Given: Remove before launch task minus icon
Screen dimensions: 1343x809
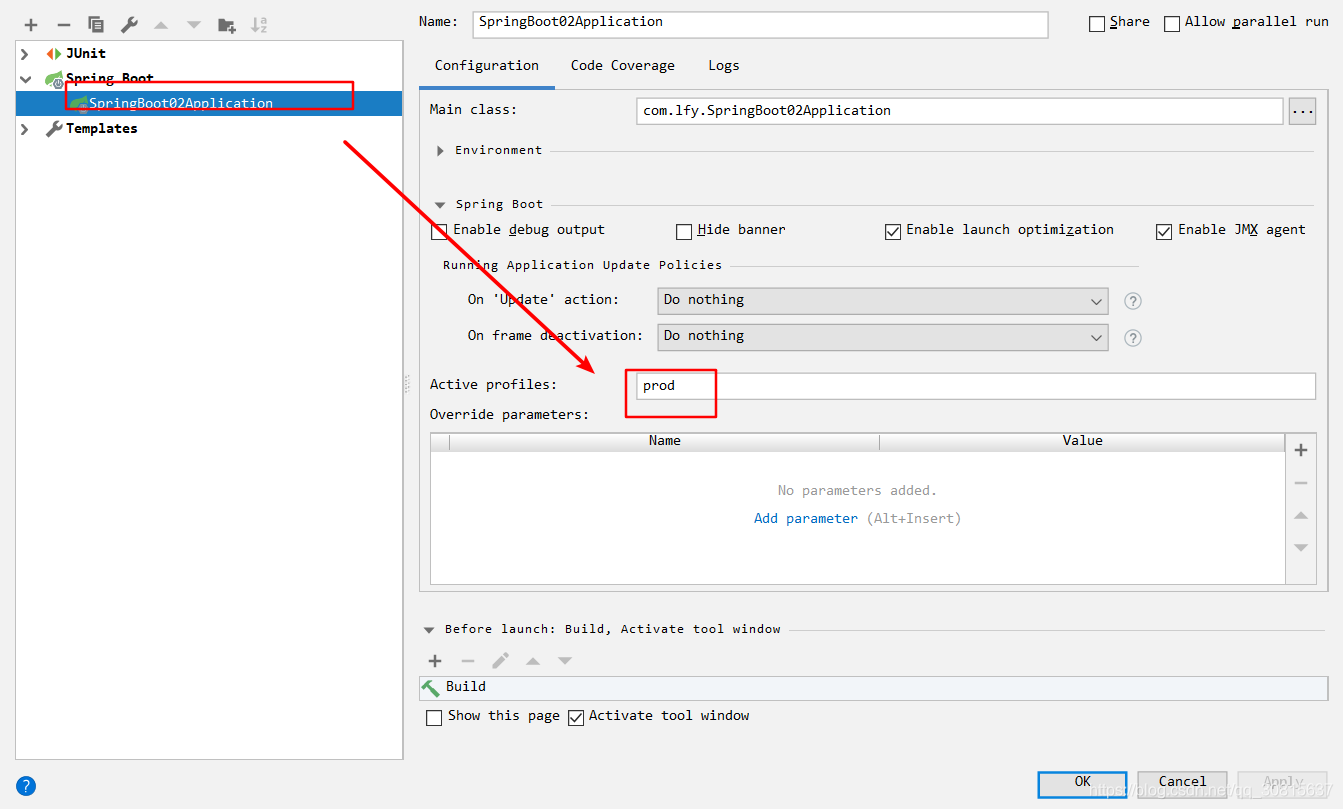Looking at the screenshot, I should click(468, 660).
